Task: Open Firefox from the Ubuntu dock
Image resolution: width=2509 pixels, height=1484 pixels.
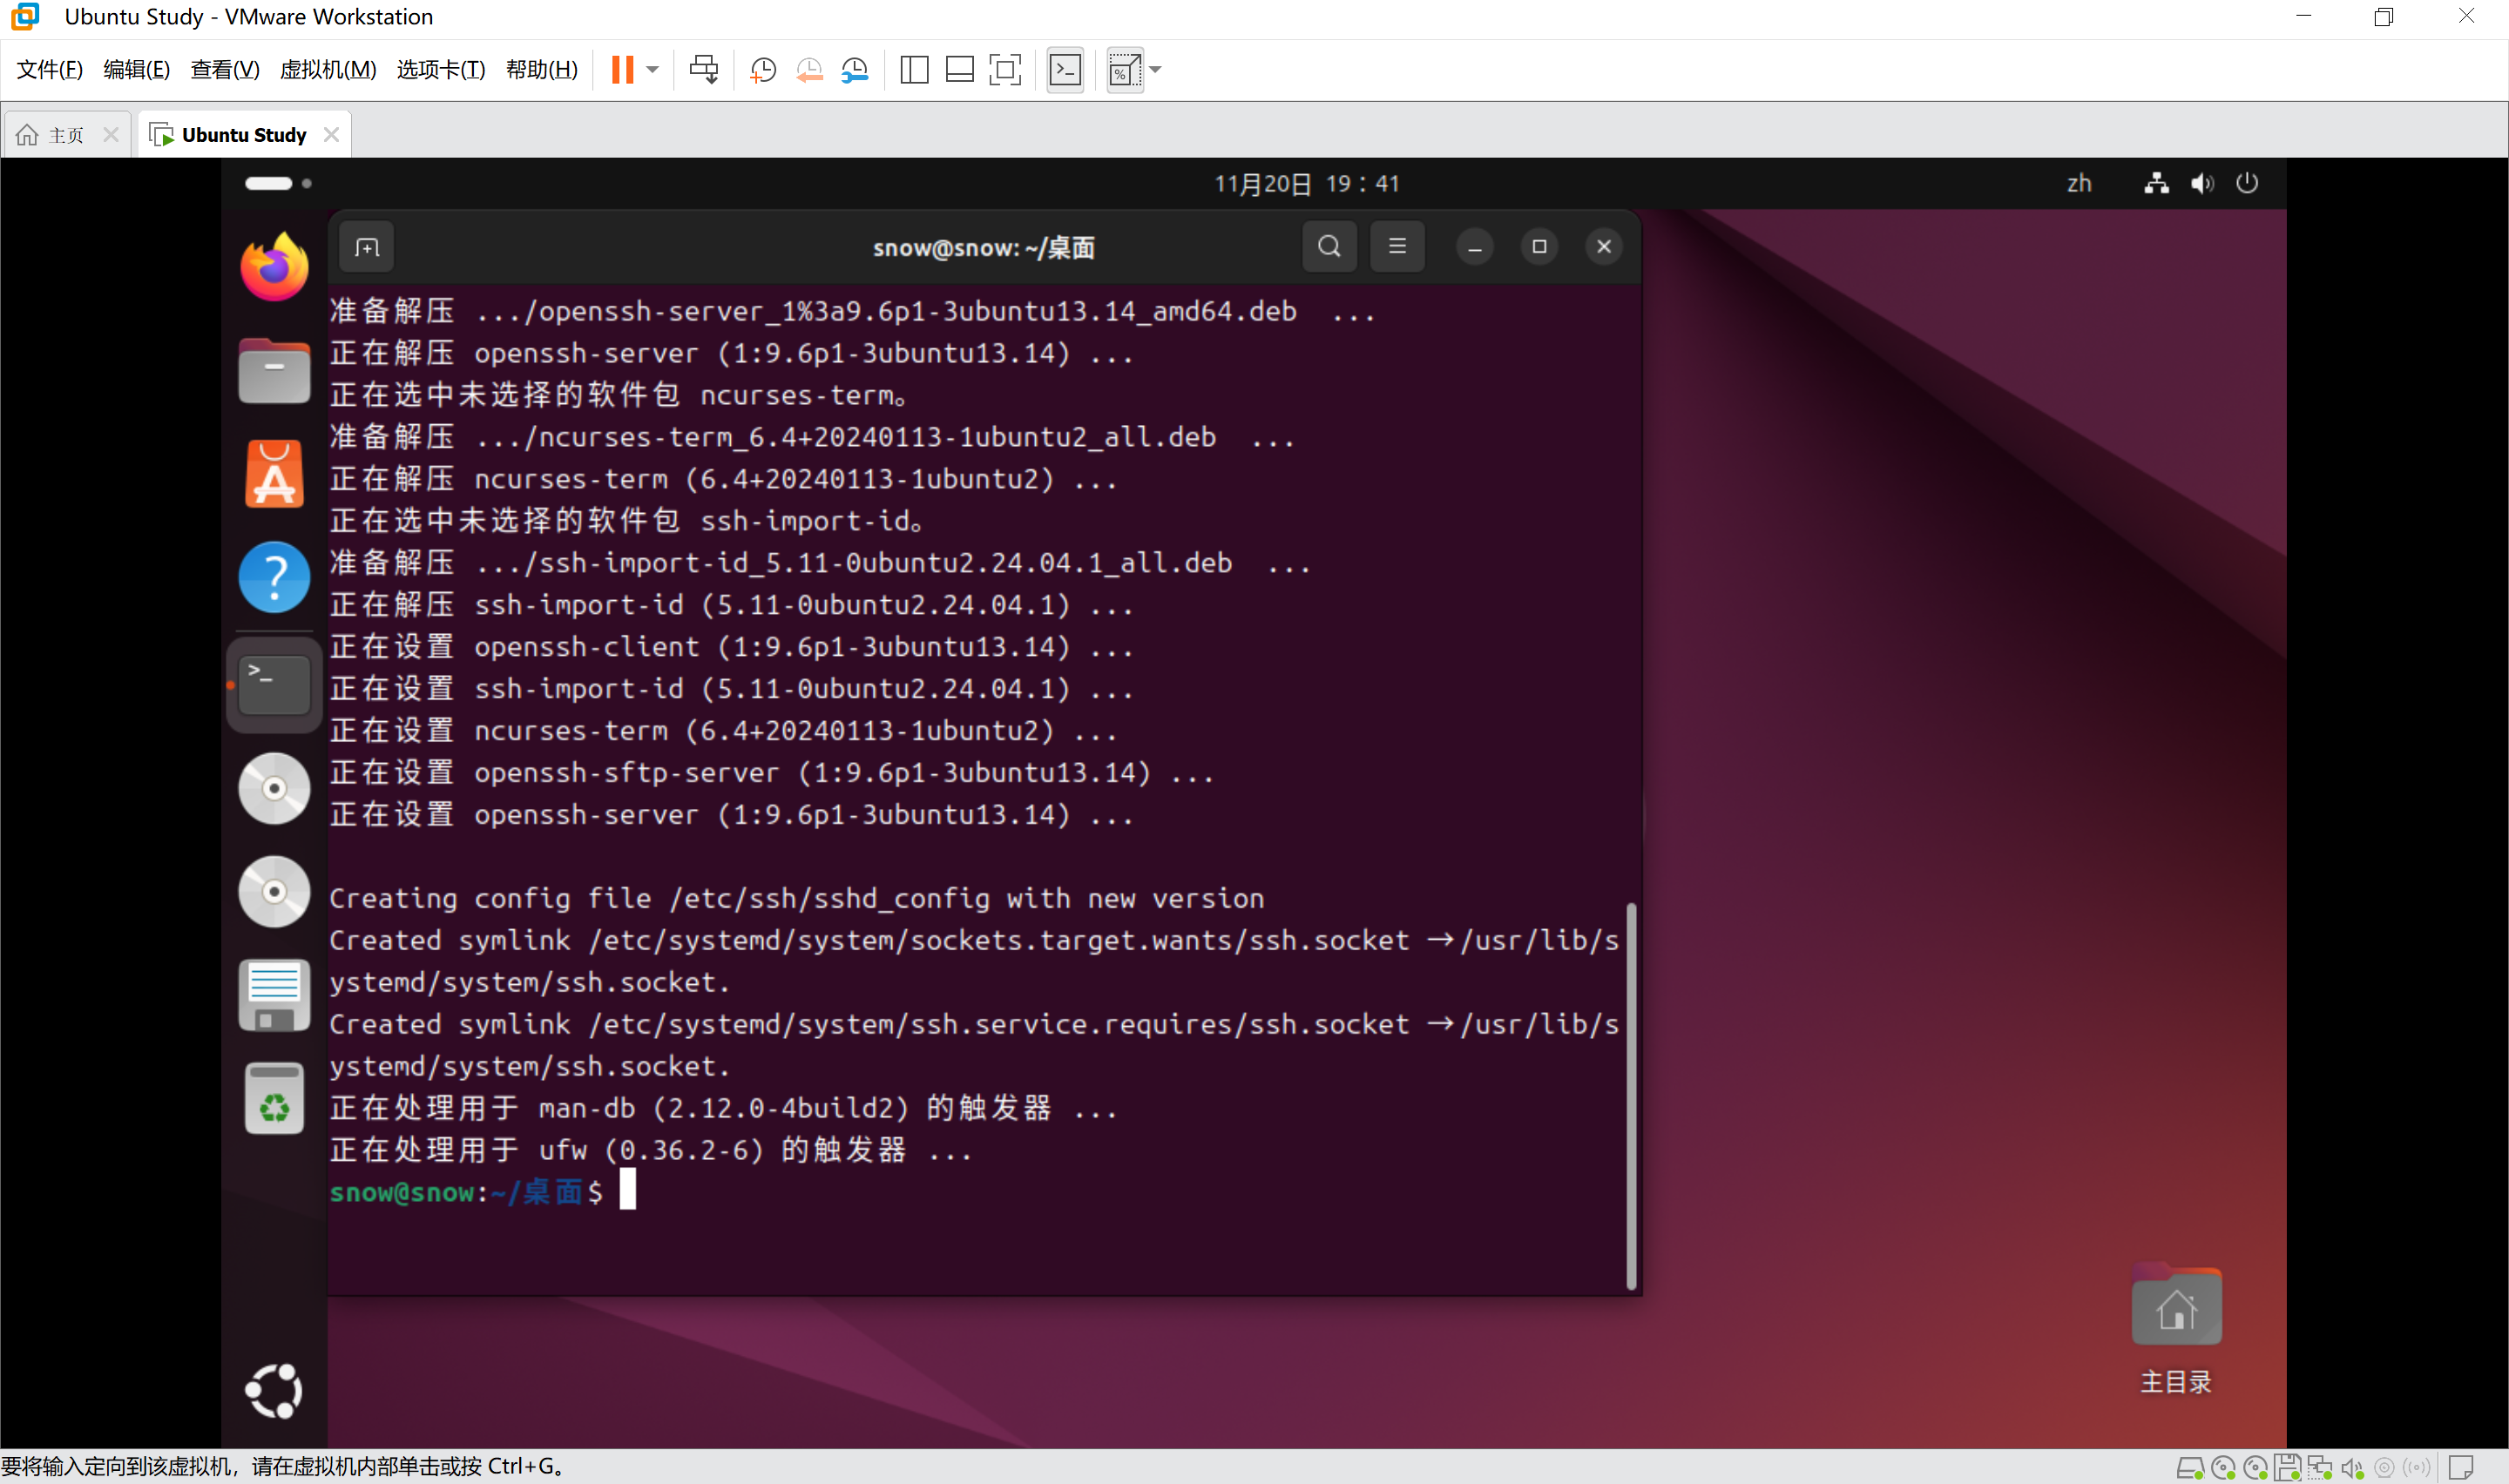Action: tap(274, 267)
